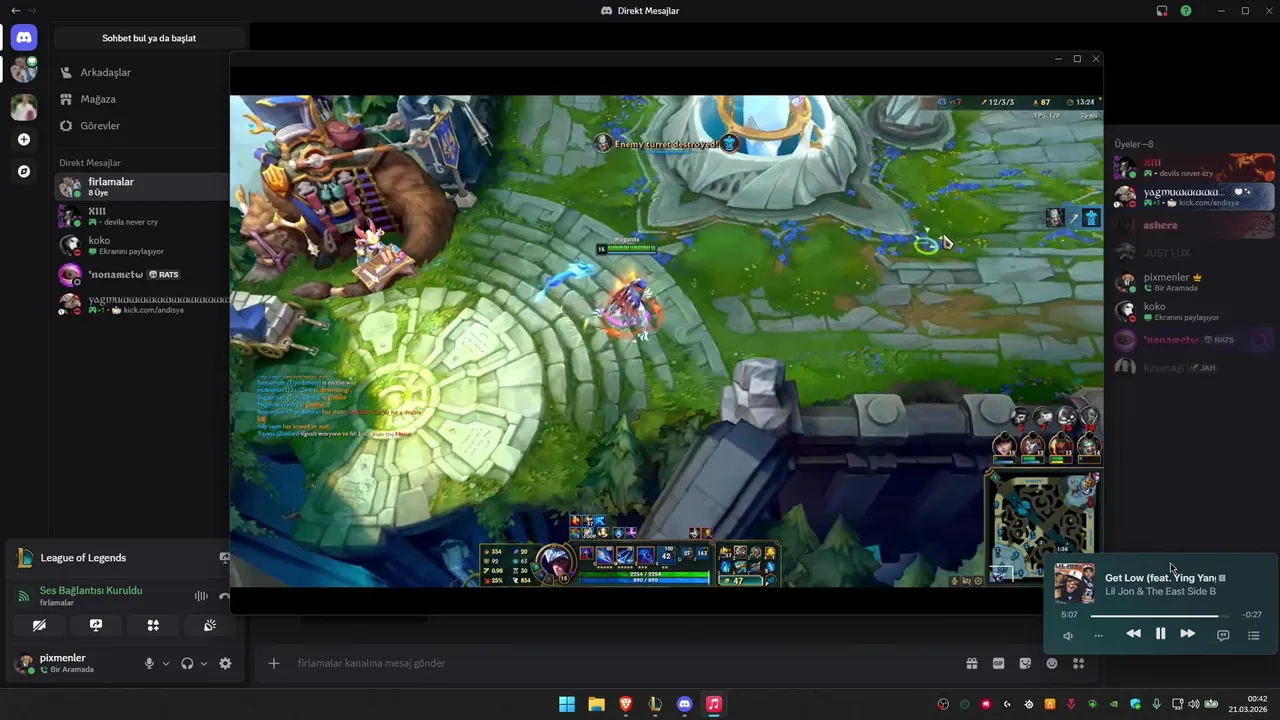The height and width of the screenshot is (720, 1280).
Task: Click the screen share button in voice panel
Action: coord(96,625)
